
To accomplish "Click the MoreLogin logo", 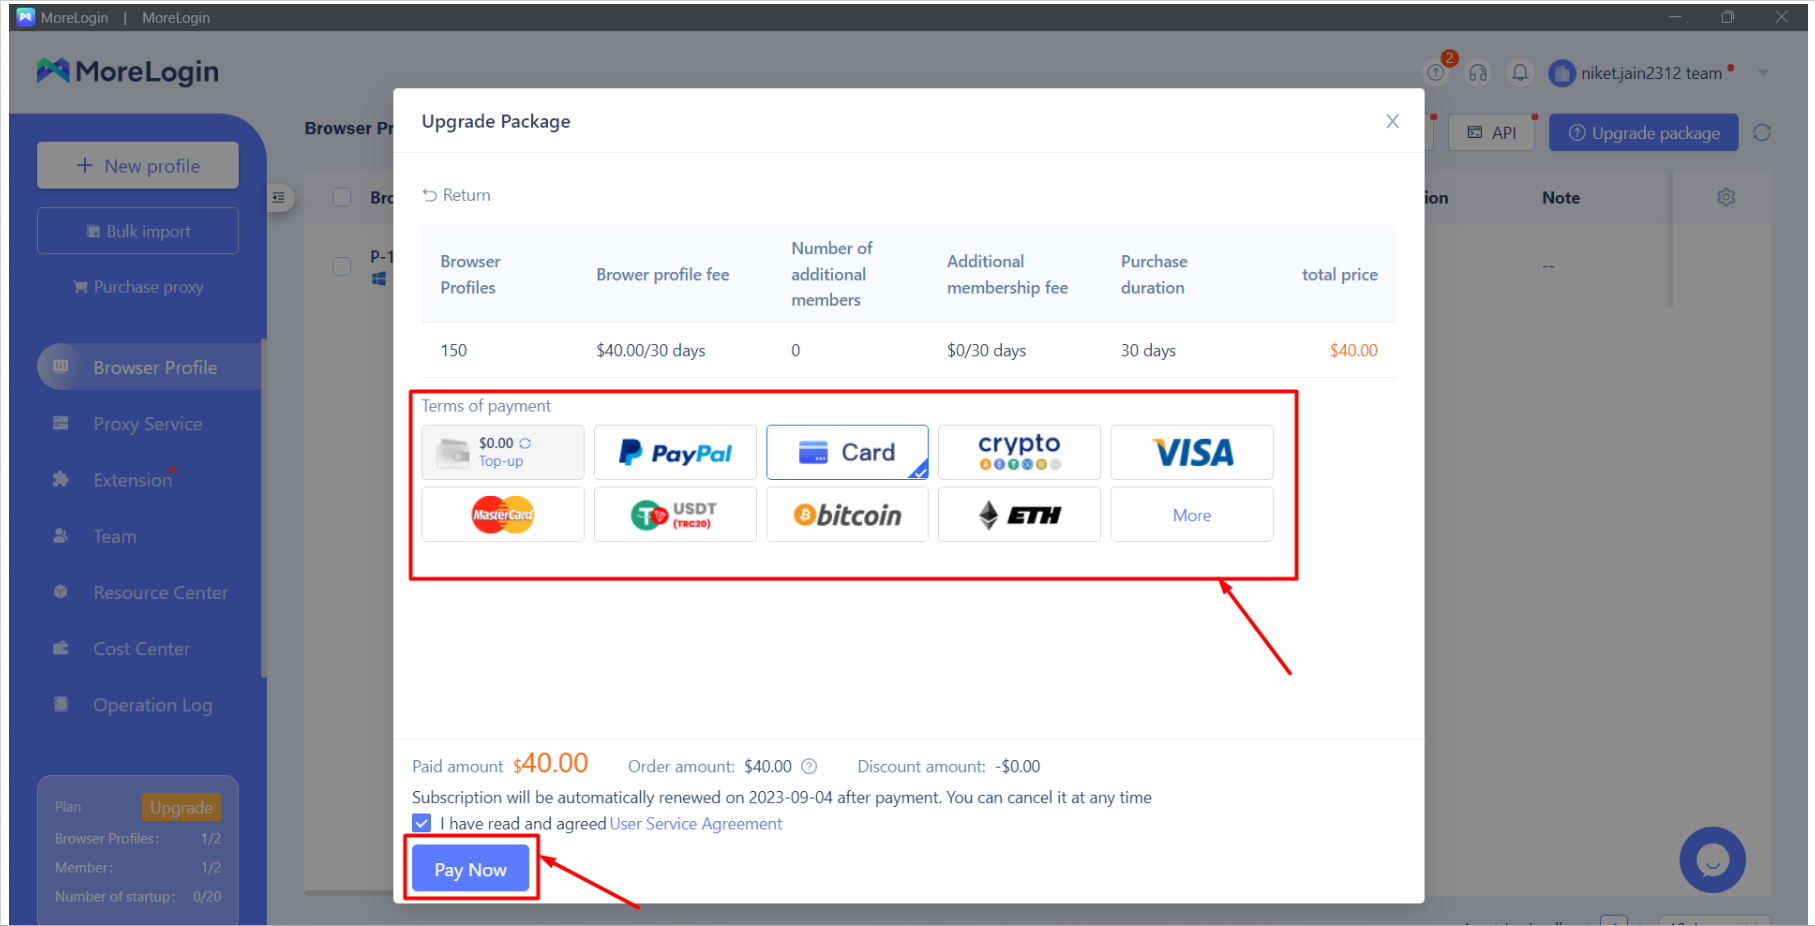I will [x=128, y=71].
